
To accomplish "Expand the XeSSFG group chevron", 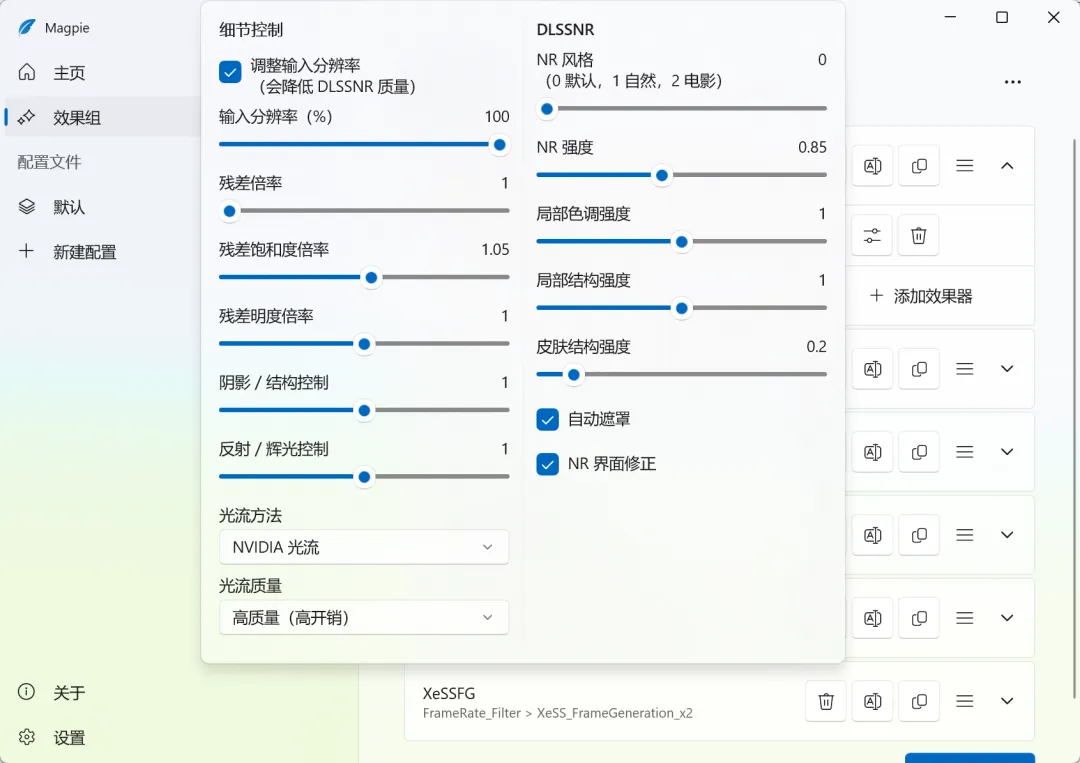I will pos(1007,702).
